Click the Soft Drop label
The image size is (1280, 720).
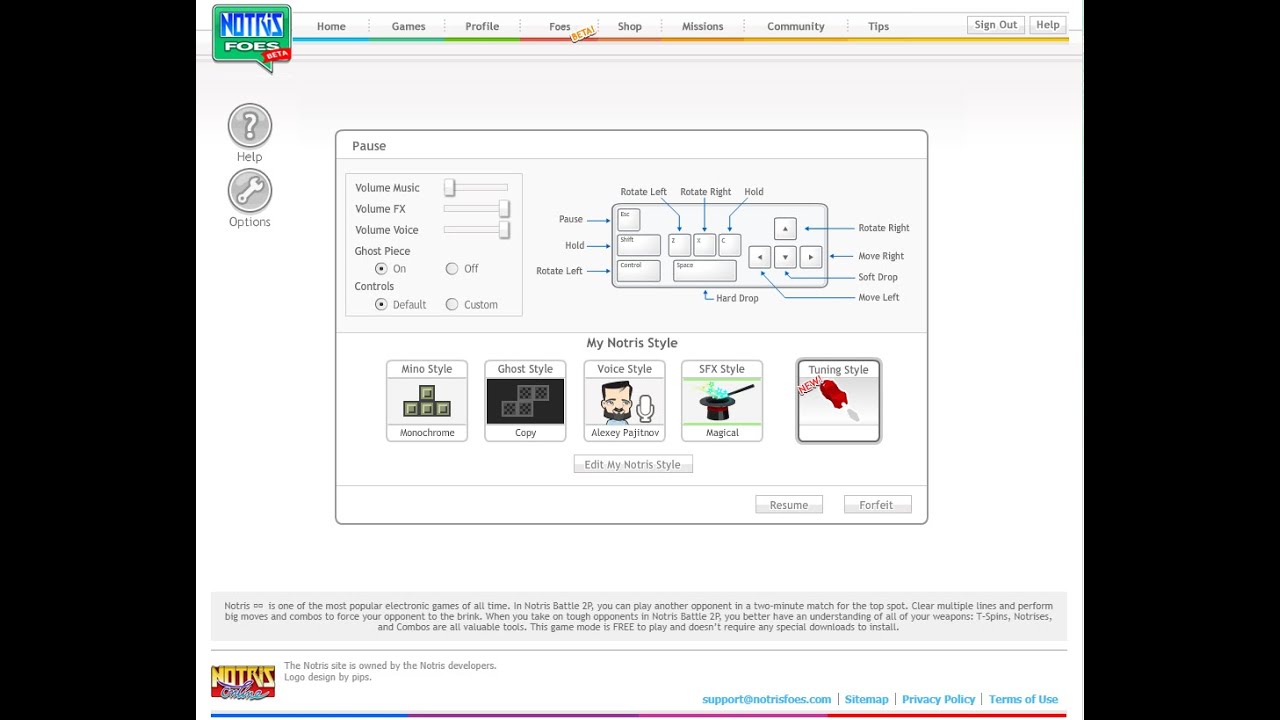[878, 277]
